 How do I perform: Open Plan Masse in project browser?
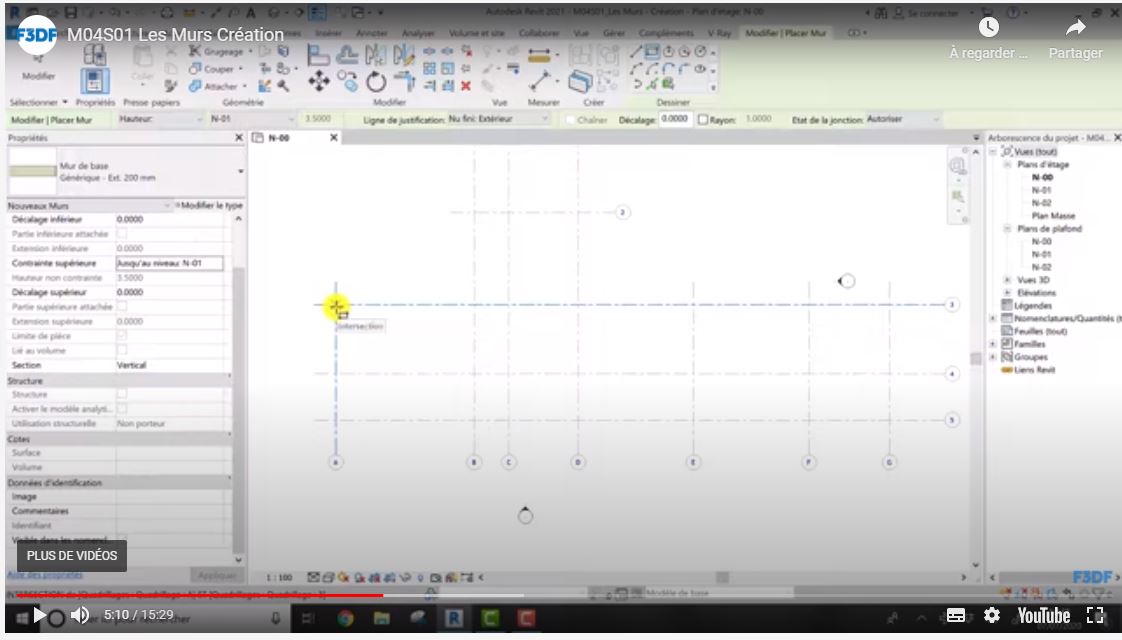click(1053, 215)
